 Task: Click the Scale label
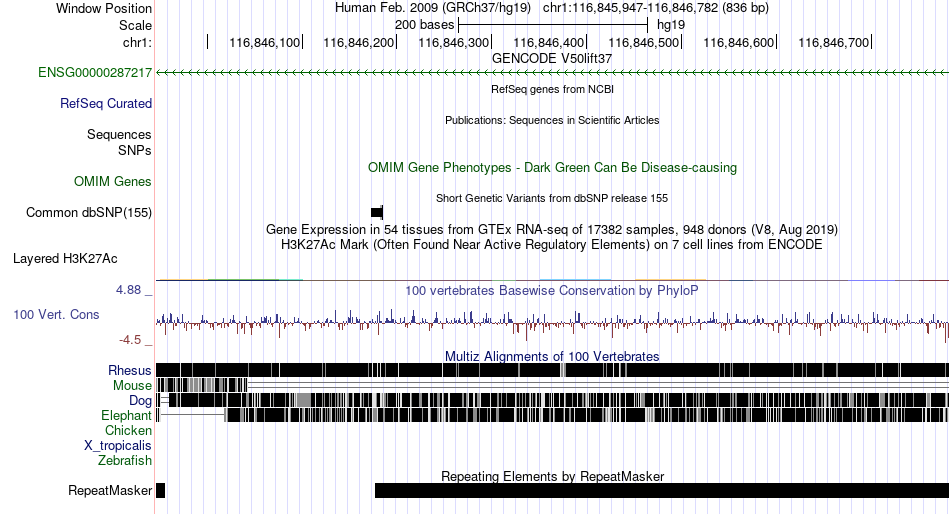coord(135,25)
